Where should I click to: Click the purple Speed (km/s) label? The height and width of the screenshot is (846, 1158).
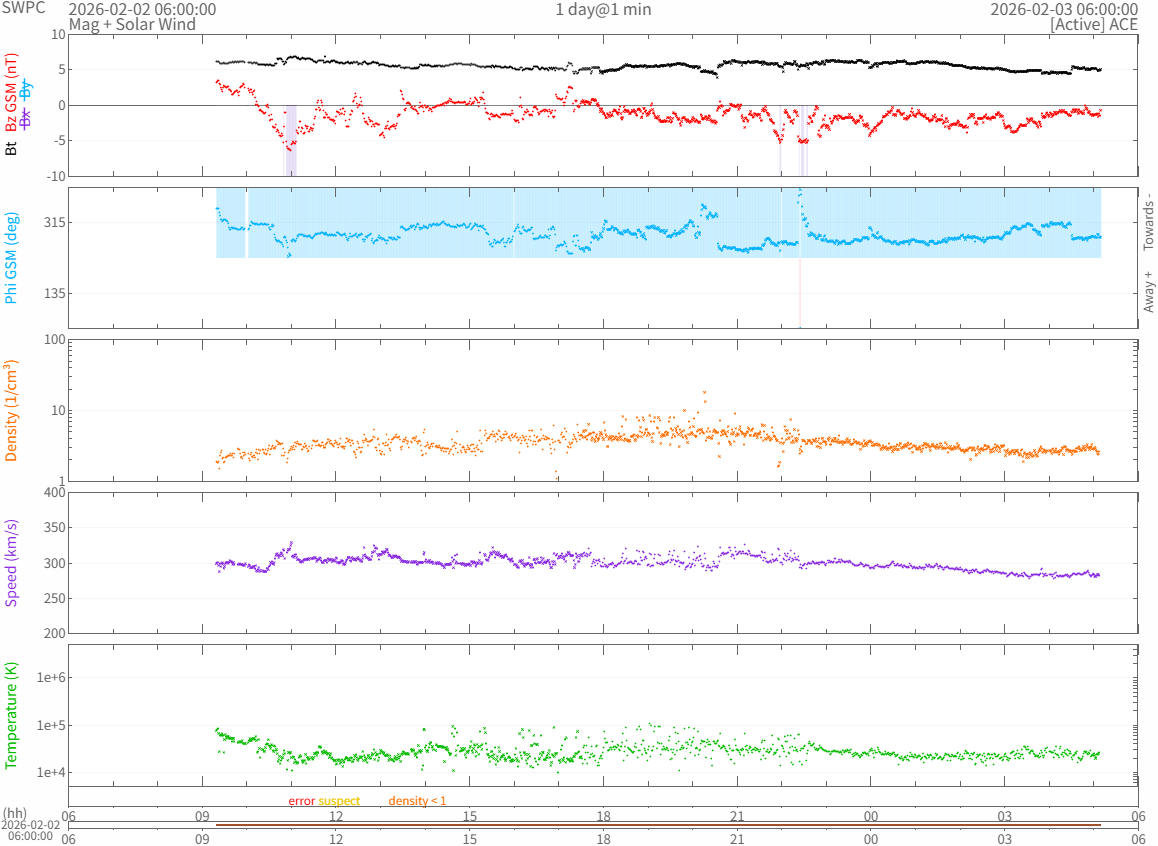click(11, 563)
